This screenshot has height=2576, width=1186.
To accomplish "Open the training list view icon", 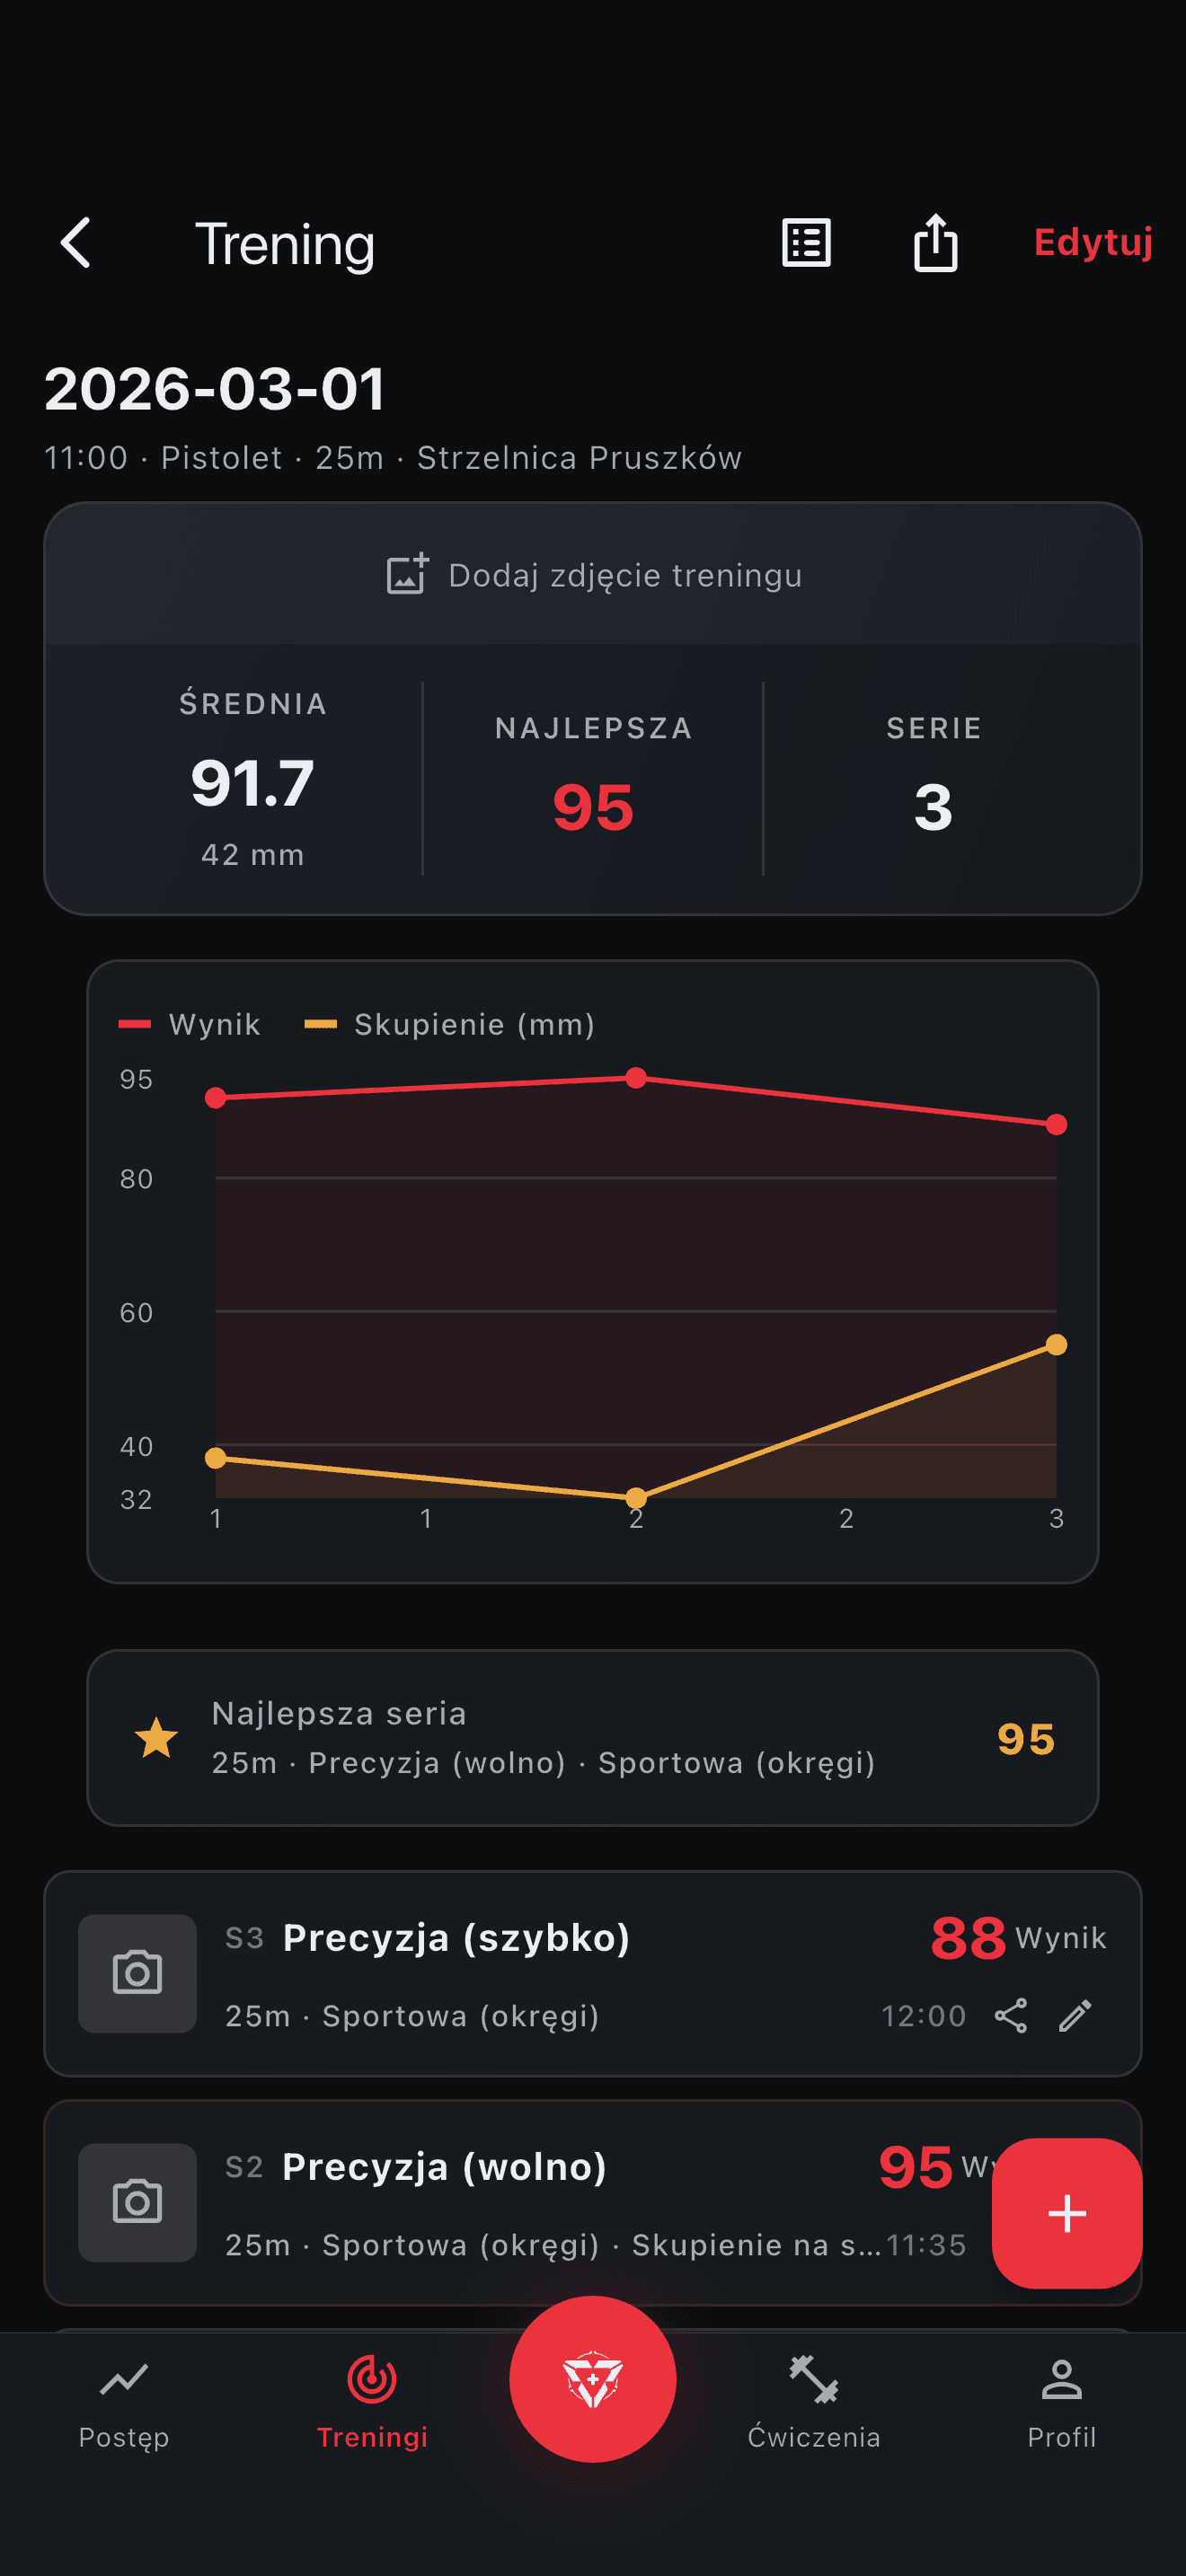I will point(806,243).
